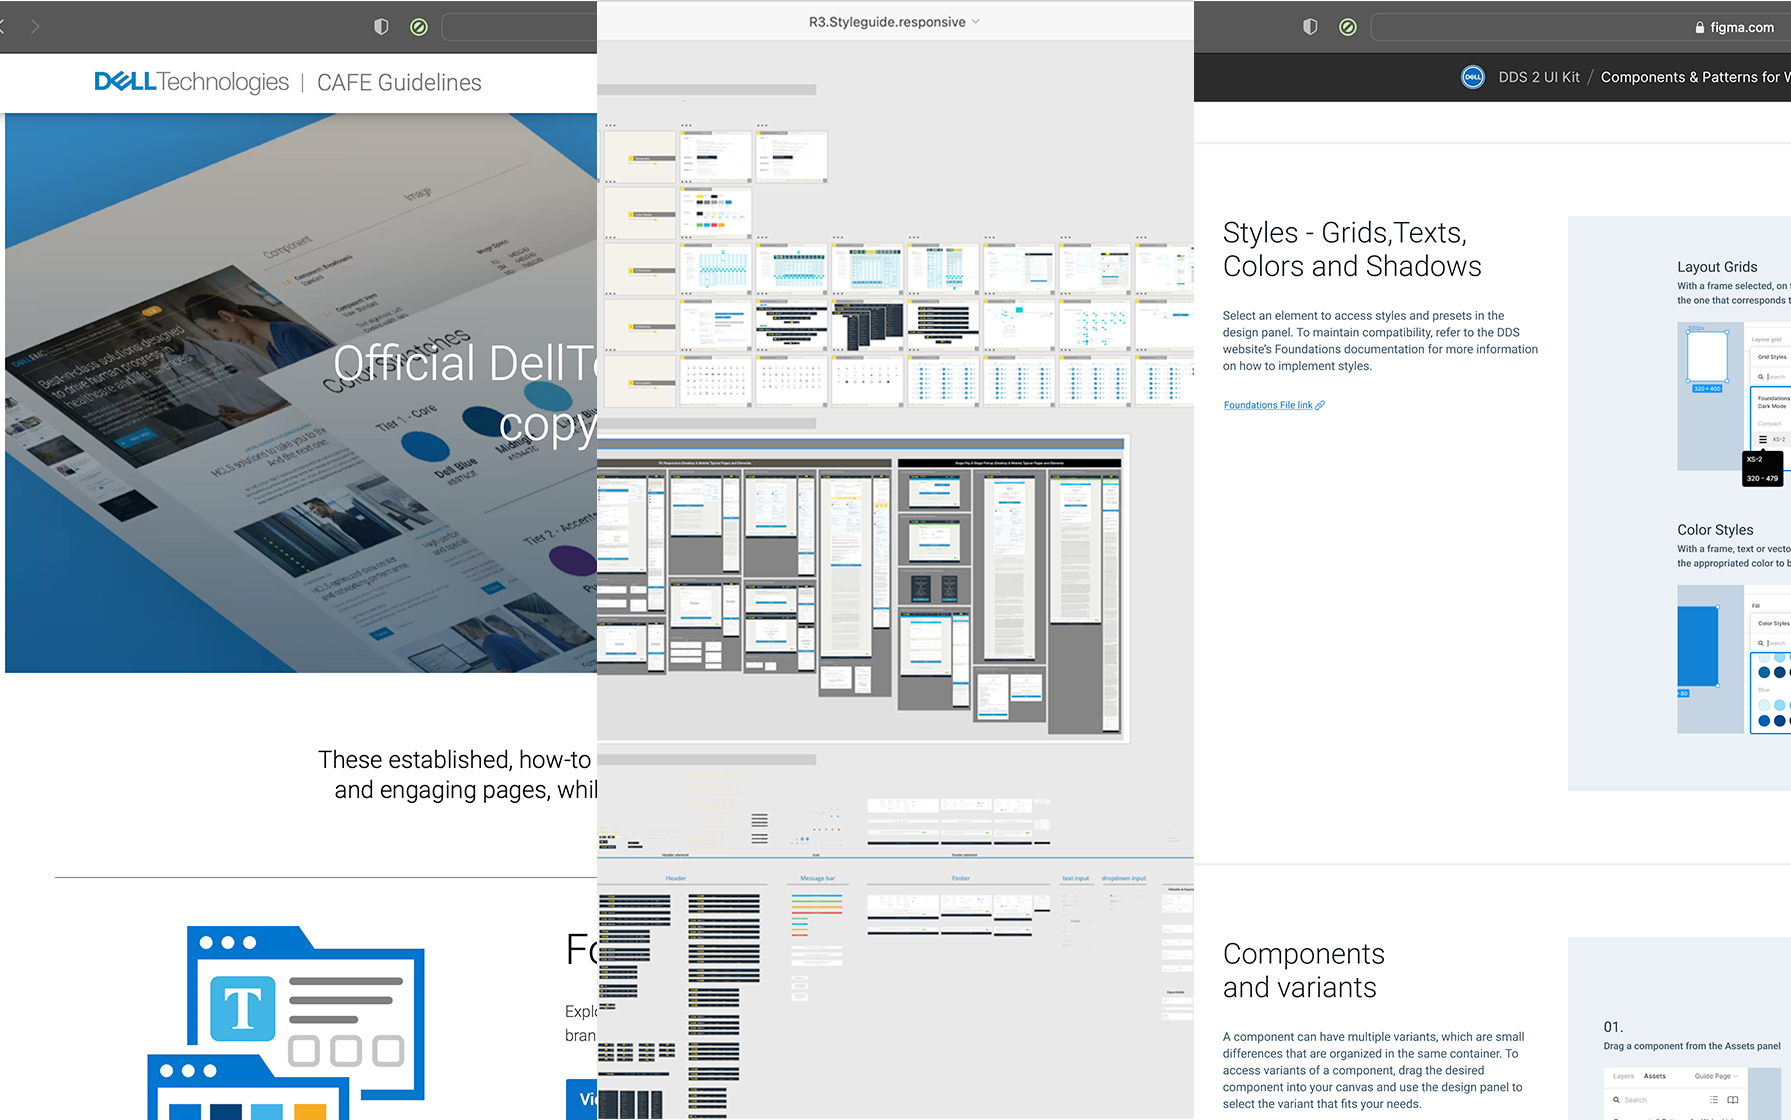
Task: Click the green blocker icon beside the figma.com address bar
Action: click(1348, 27)
